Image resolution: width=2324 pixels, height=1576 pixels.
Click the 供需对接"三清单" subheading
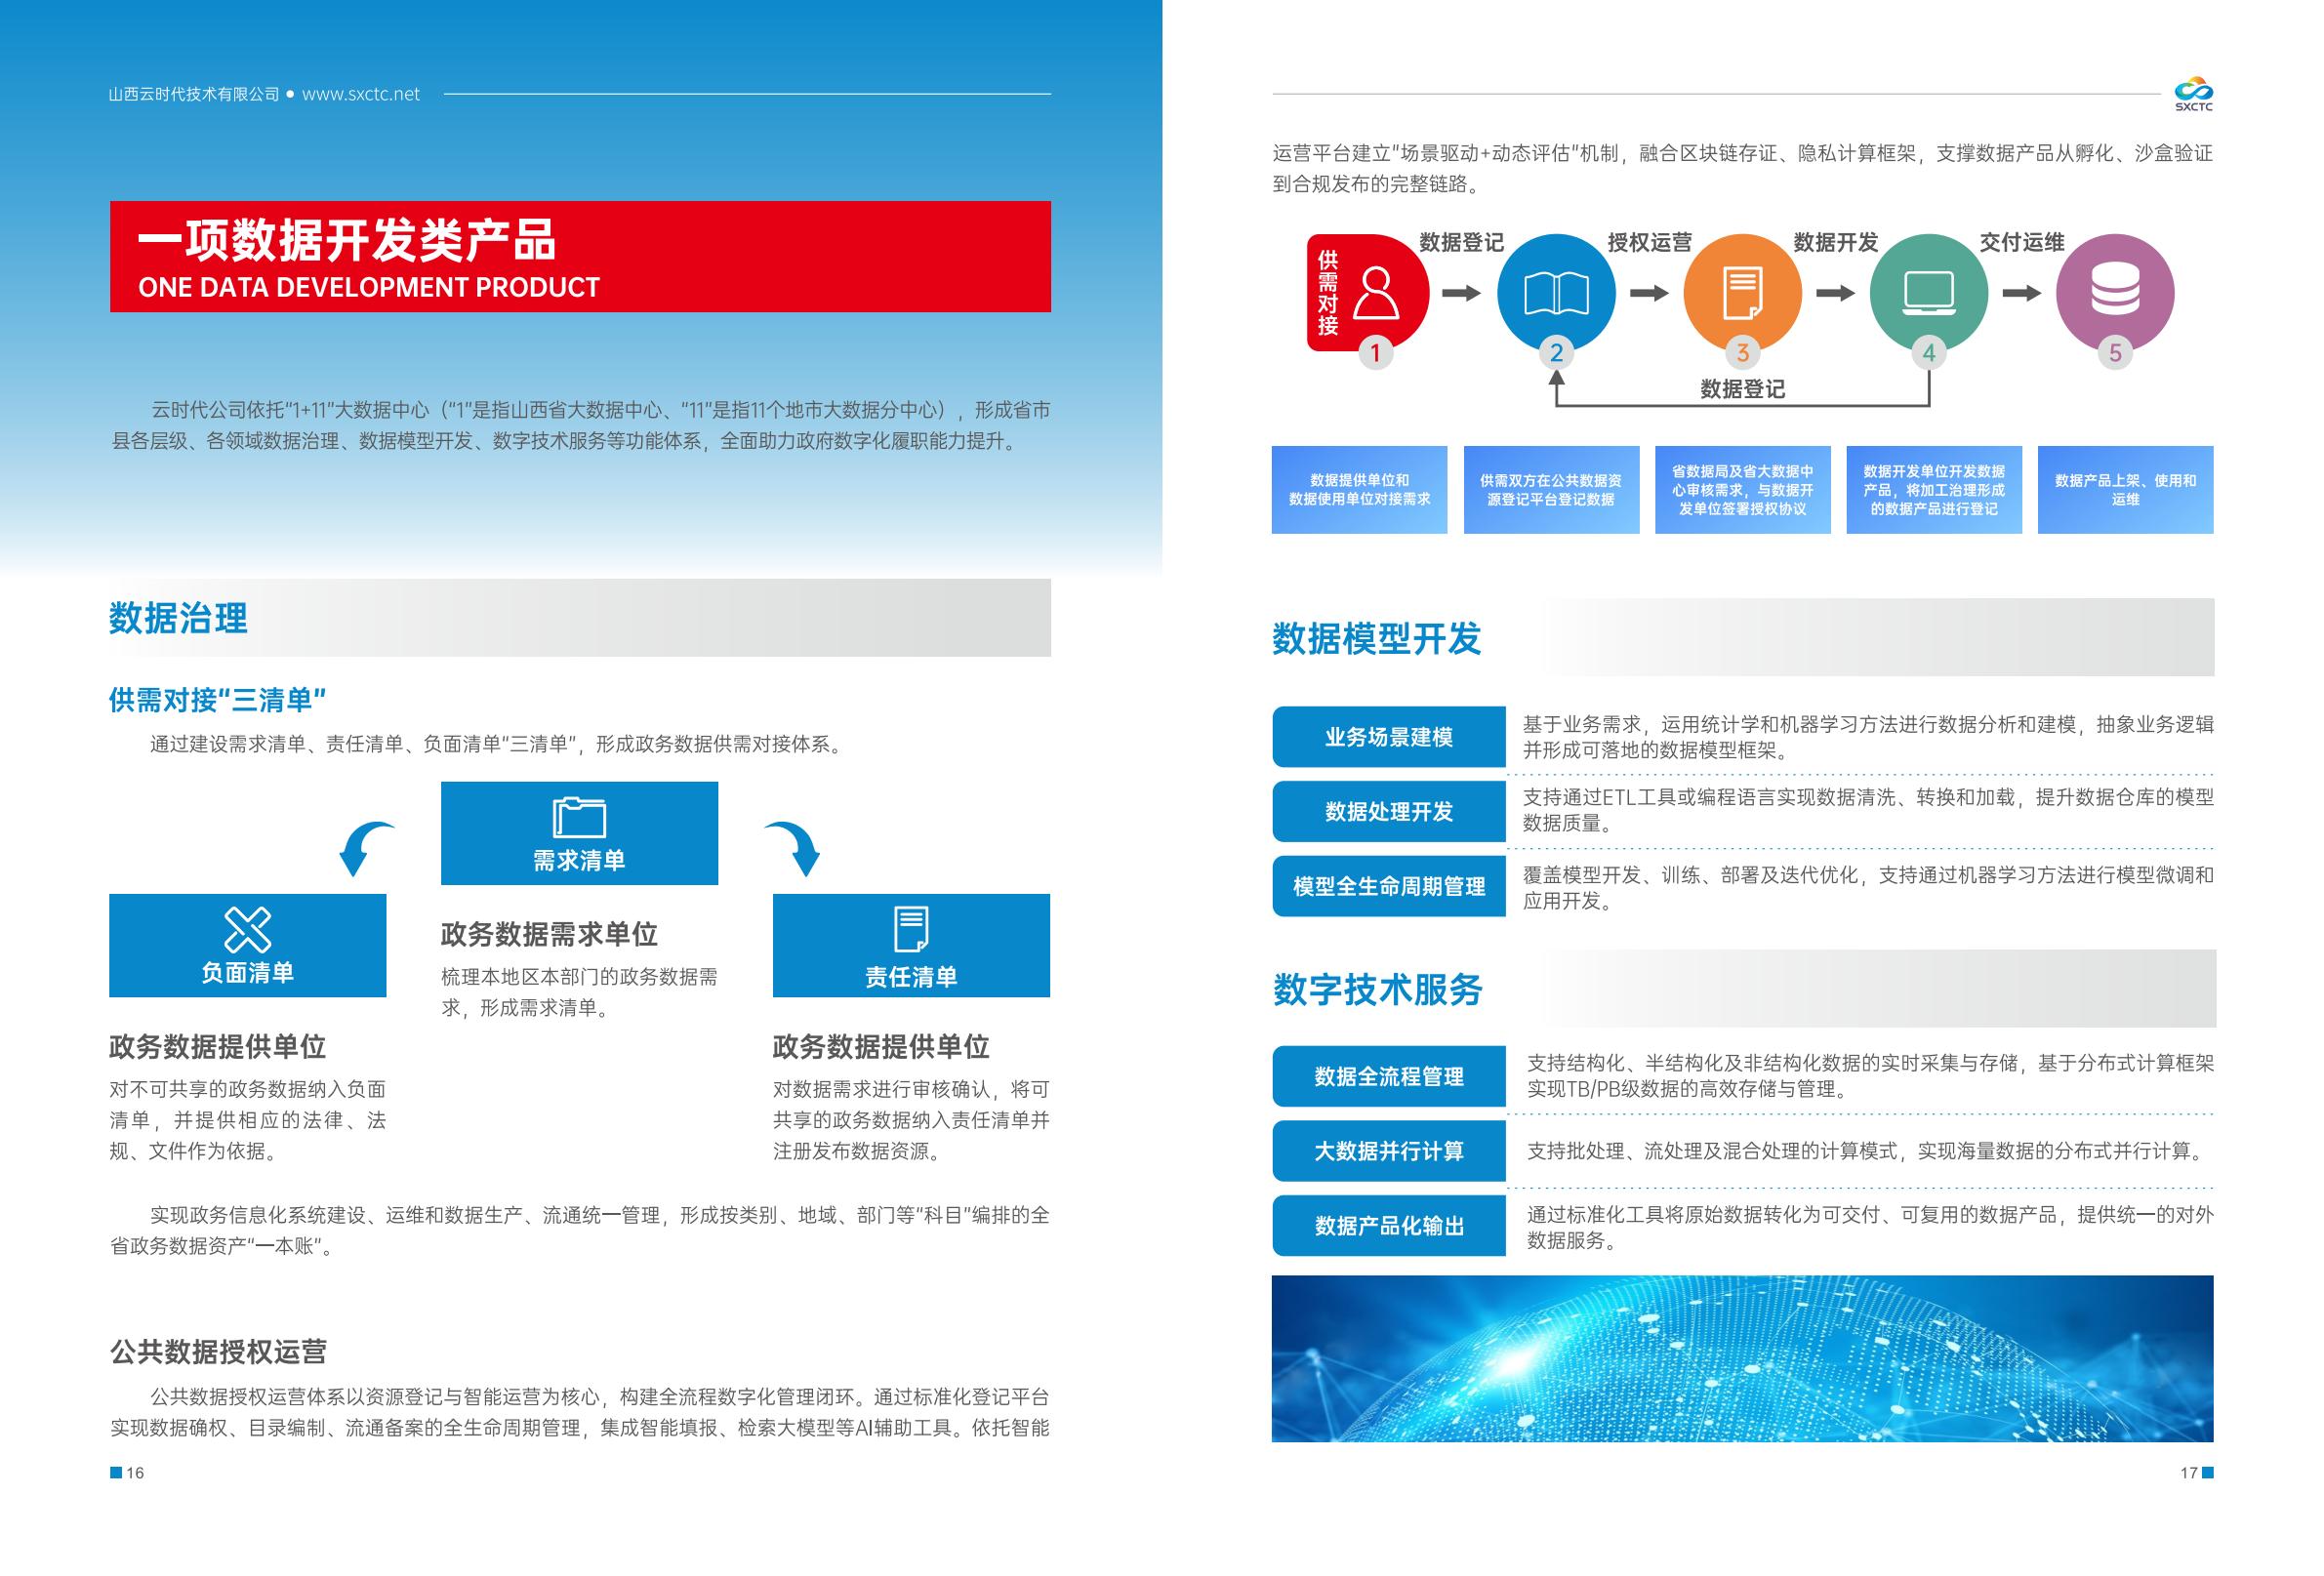[x=217, y=700]
